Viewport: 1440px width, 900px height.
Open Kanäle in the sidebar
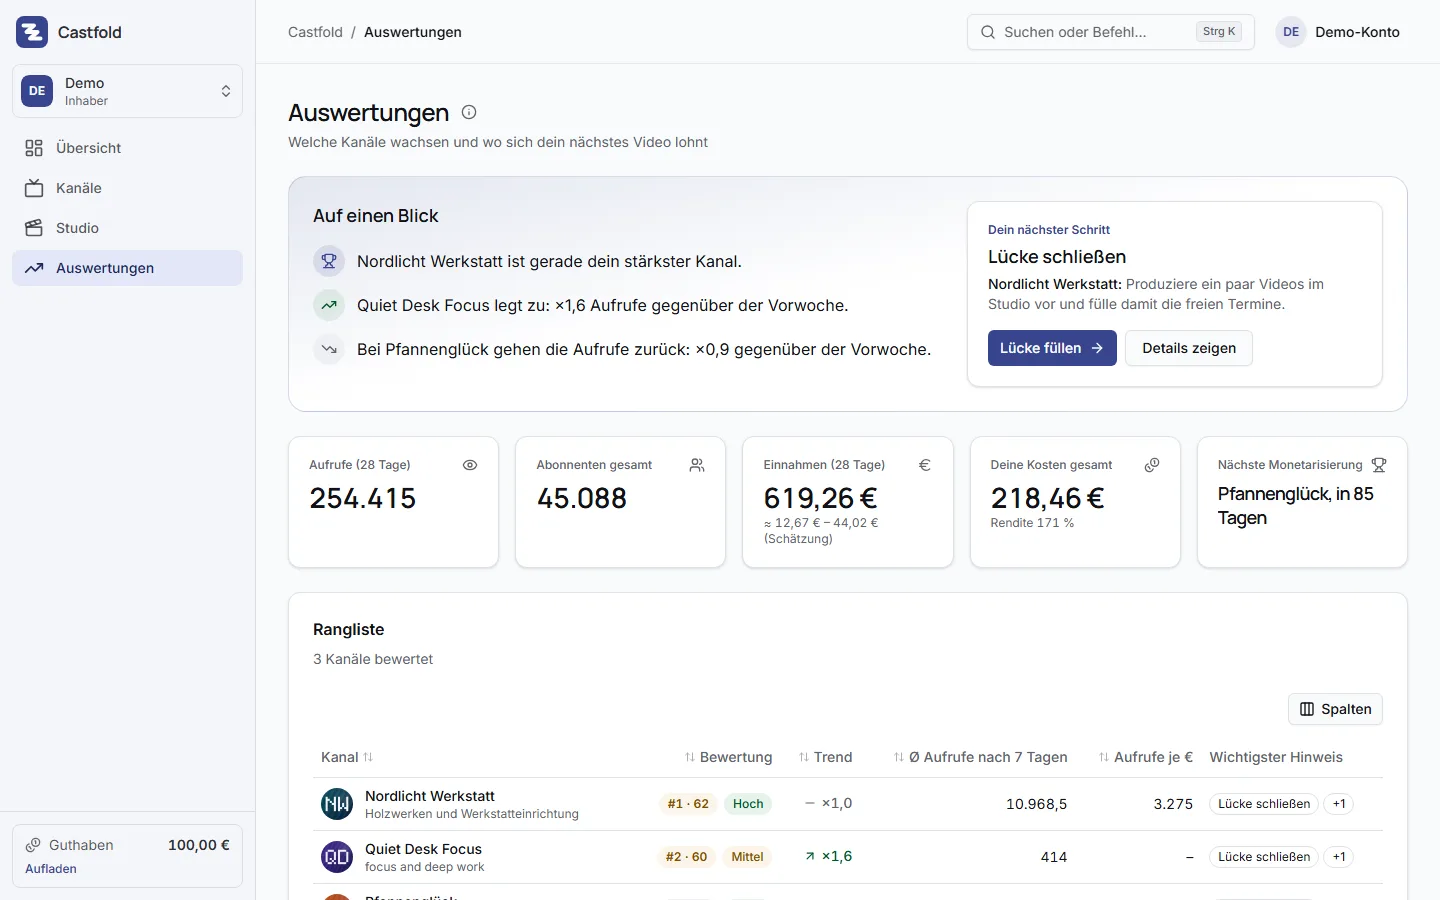[x=127, y=188]
